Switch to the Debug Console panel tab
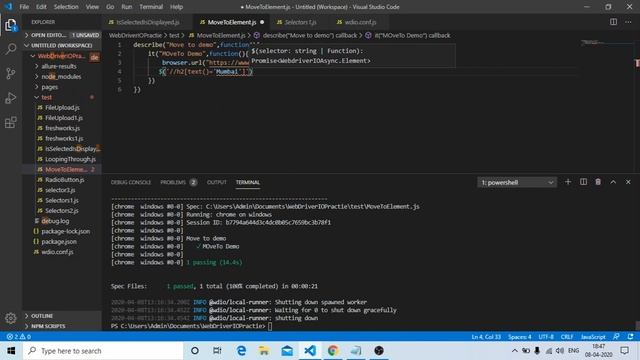Screen dimensions: 640x360 click(x=131, y=182)
